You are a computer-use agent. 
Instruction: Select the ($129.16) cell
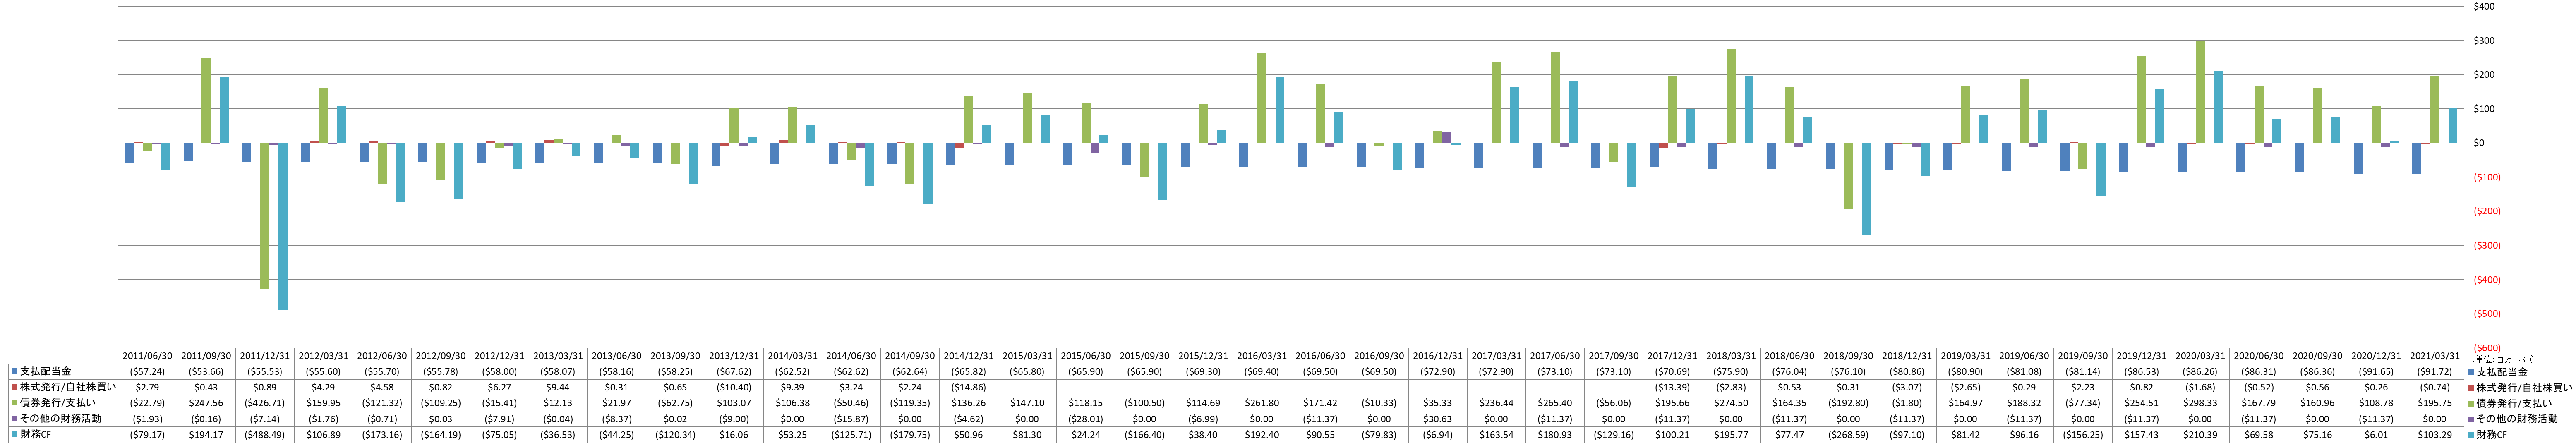tap(1614, 435)
